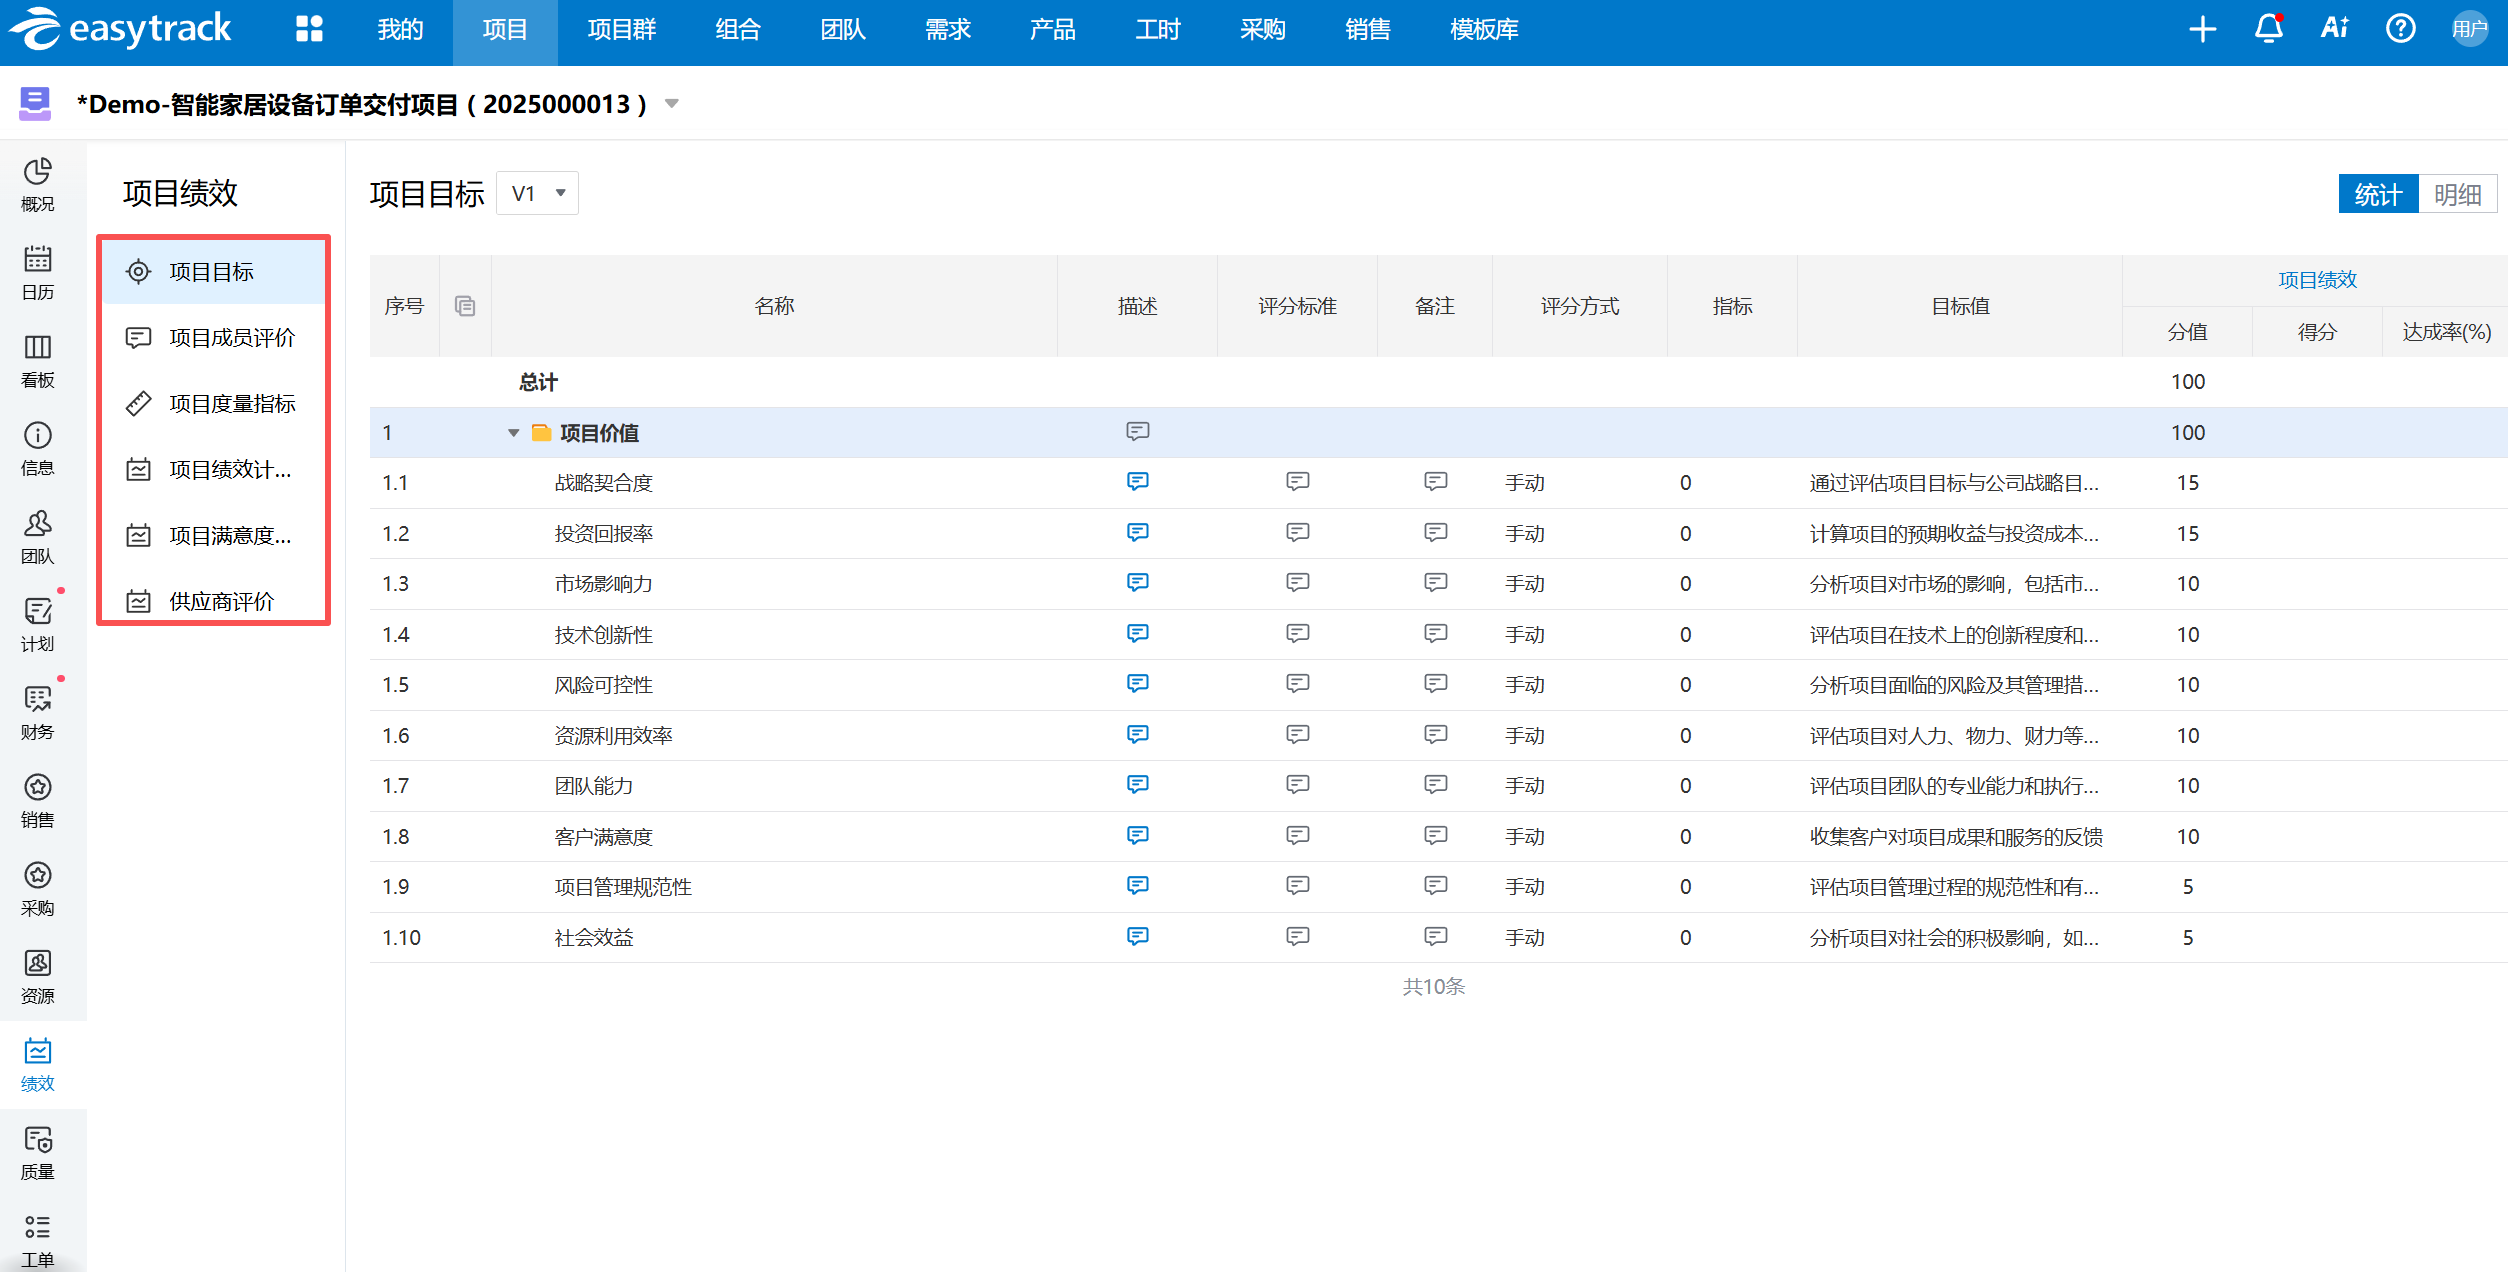Open 需求 in top navigation
The width and height of the screenshot is (2508, 1272).
[948, 30]
